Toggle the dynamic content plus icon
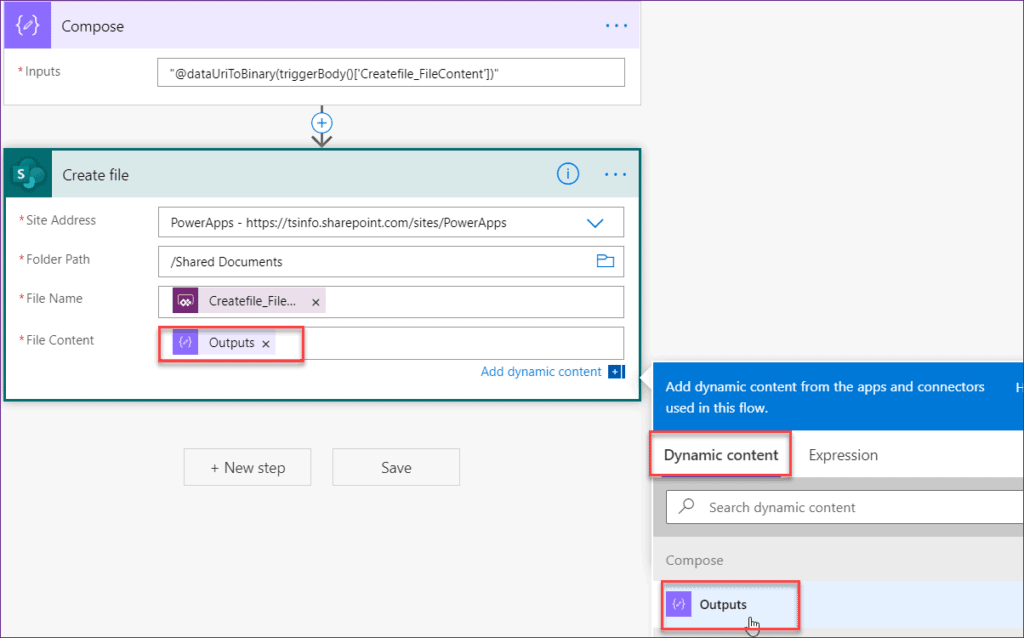1024x638 pixels. pyautogui.click(x=616, y=372)
